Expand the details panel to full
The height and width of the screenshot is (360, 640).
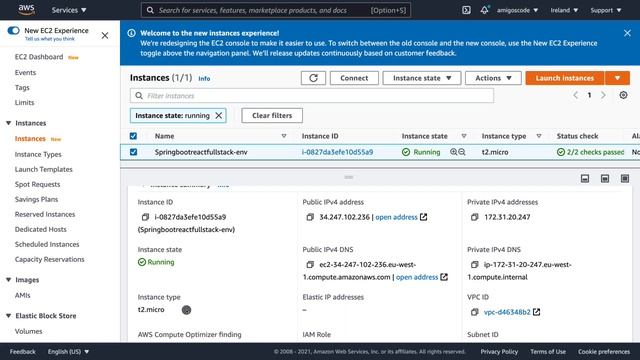click(625, 178)
